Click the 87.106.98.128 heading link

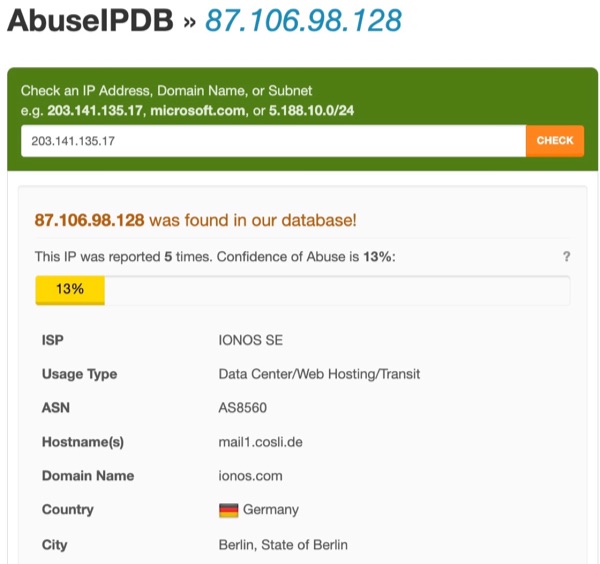coord(303,20)
